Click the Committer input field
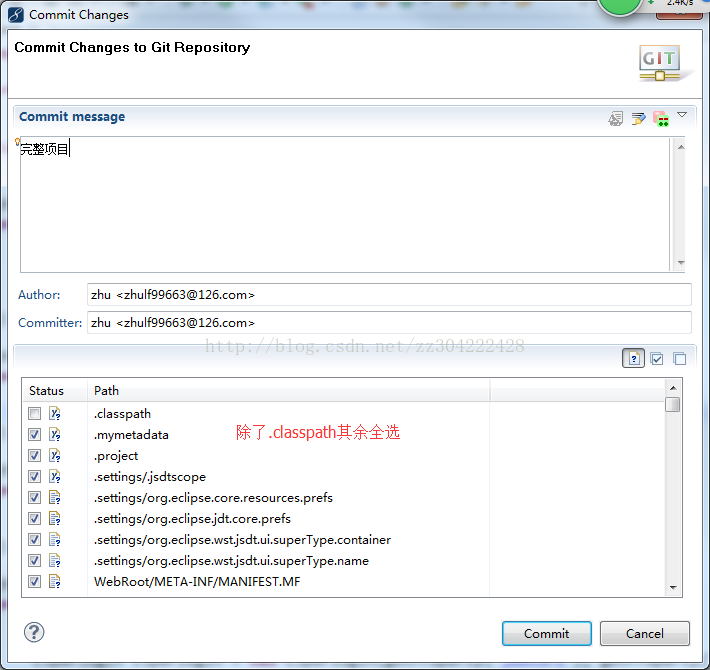Viewport: 710px width, 670px height. point(389,323)
